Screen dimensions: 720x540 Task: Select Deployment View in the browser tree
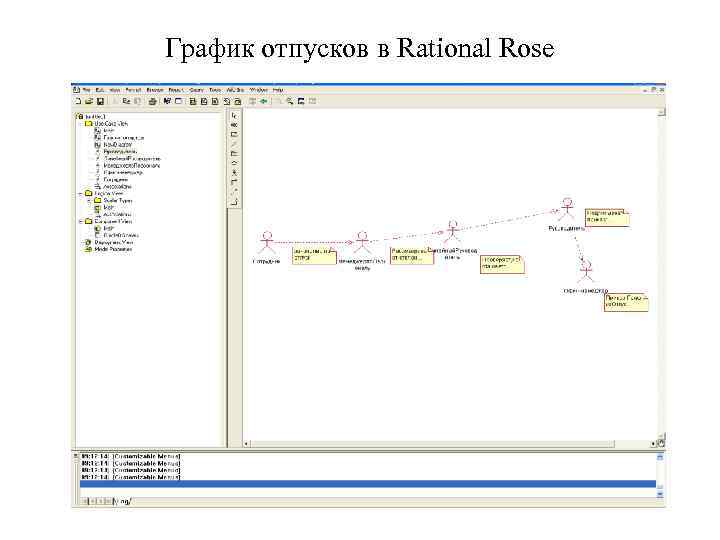pyautogui.click(x=114, y=242)
